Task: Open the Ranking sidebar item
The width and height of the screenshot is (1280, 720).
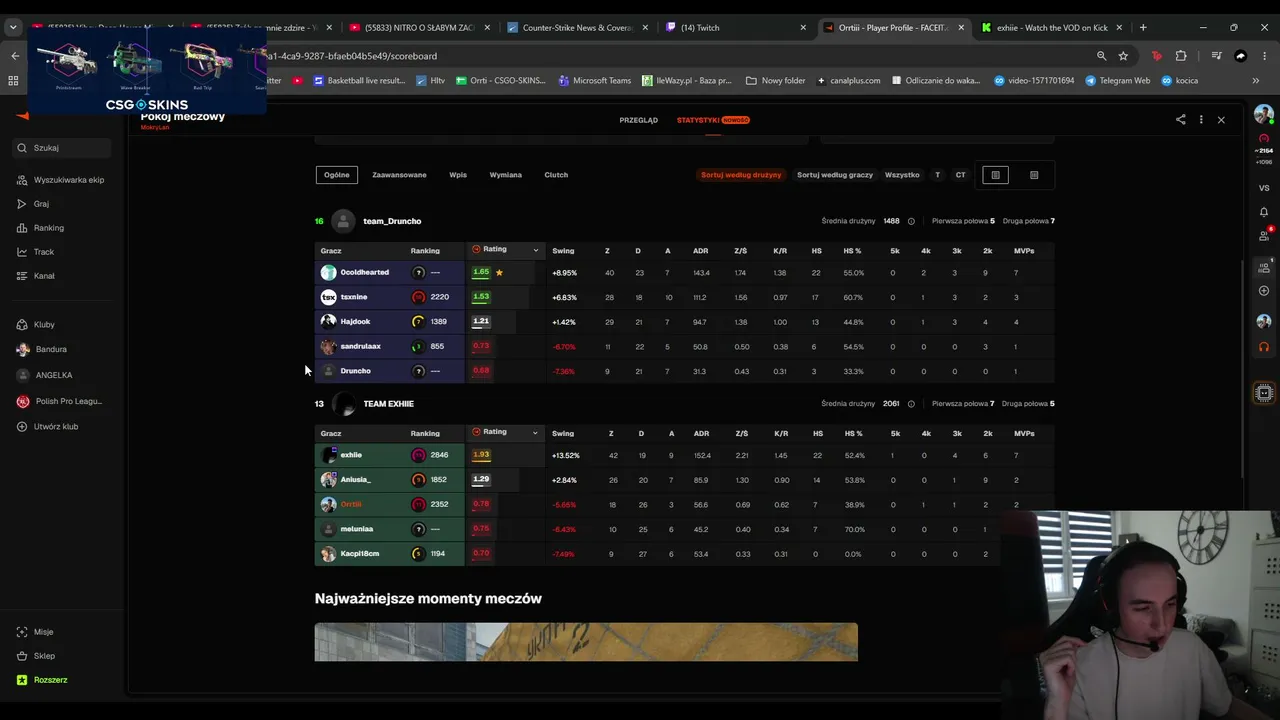Action: pos(41,228)
